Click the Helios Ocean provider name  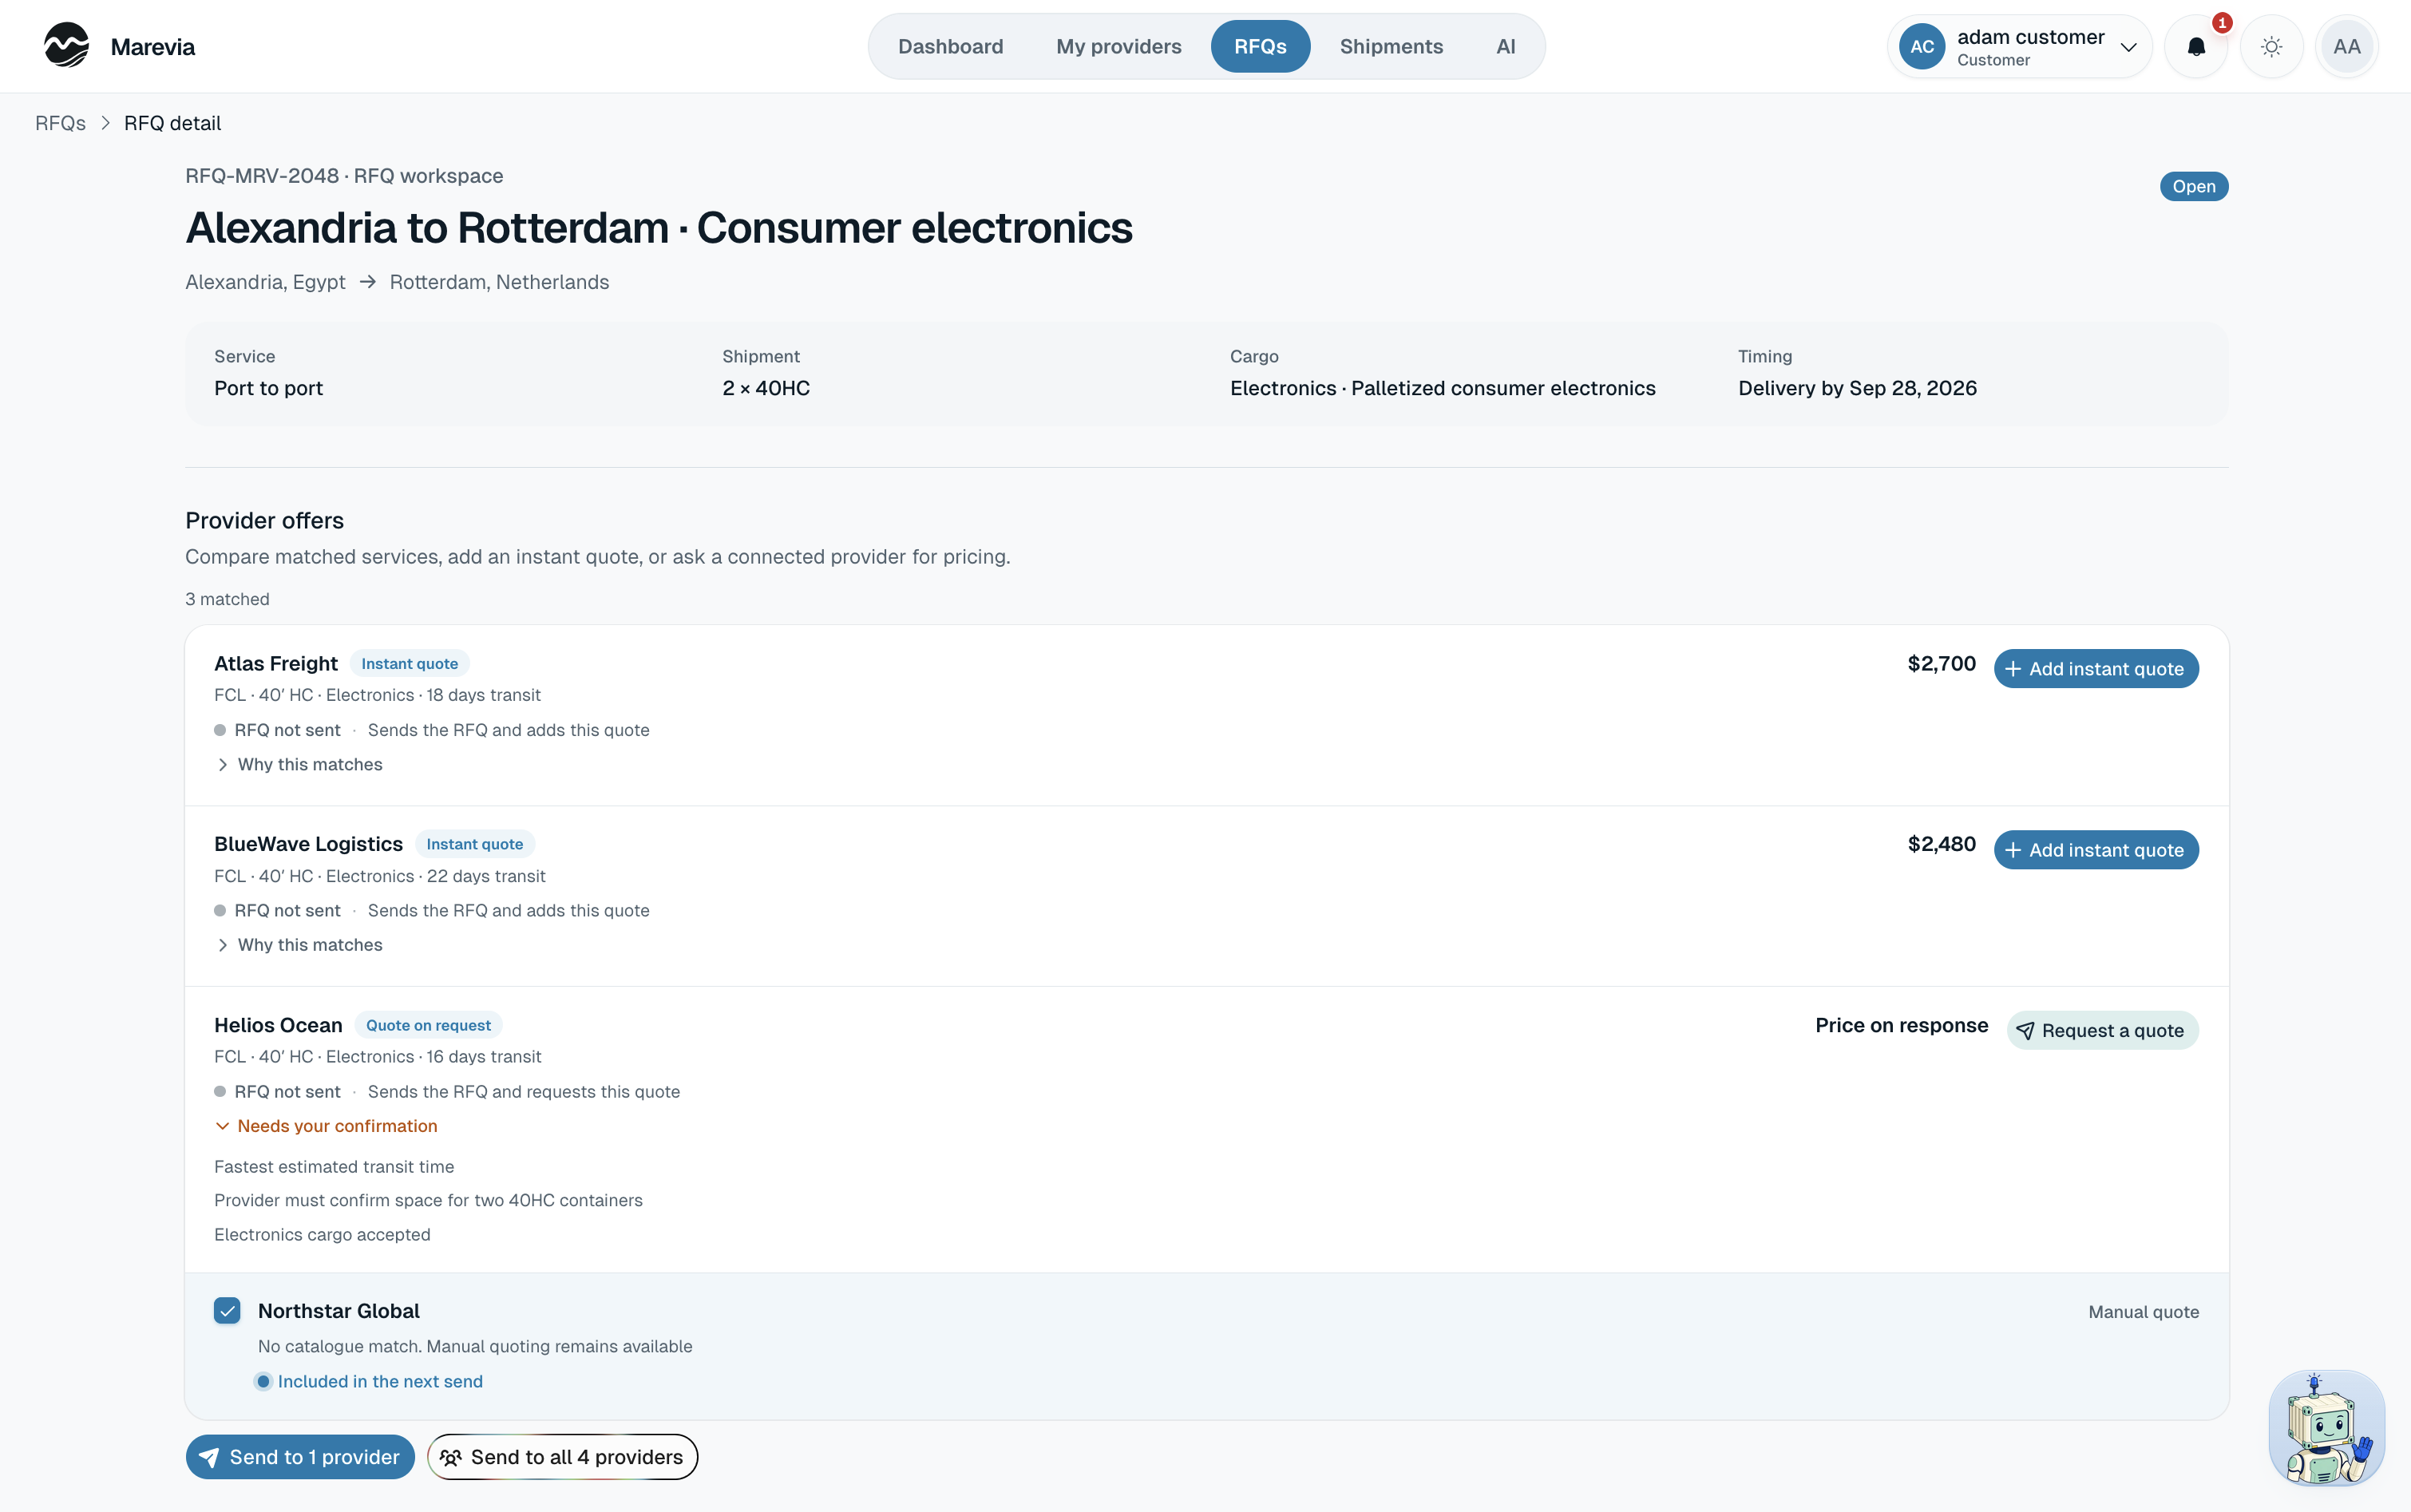click(x=278, y=1025)
